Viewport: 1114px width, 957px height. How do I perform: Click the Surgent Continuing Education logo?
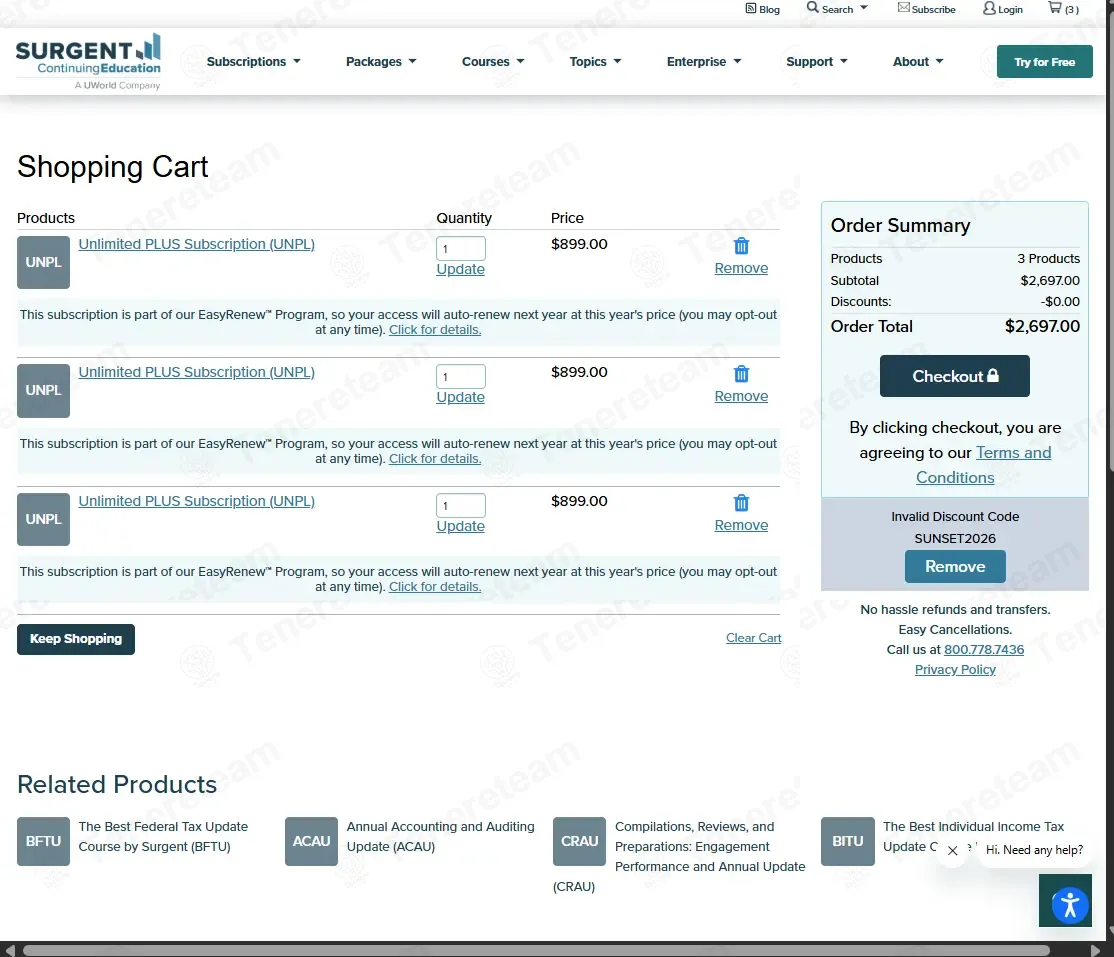[88, 62]
